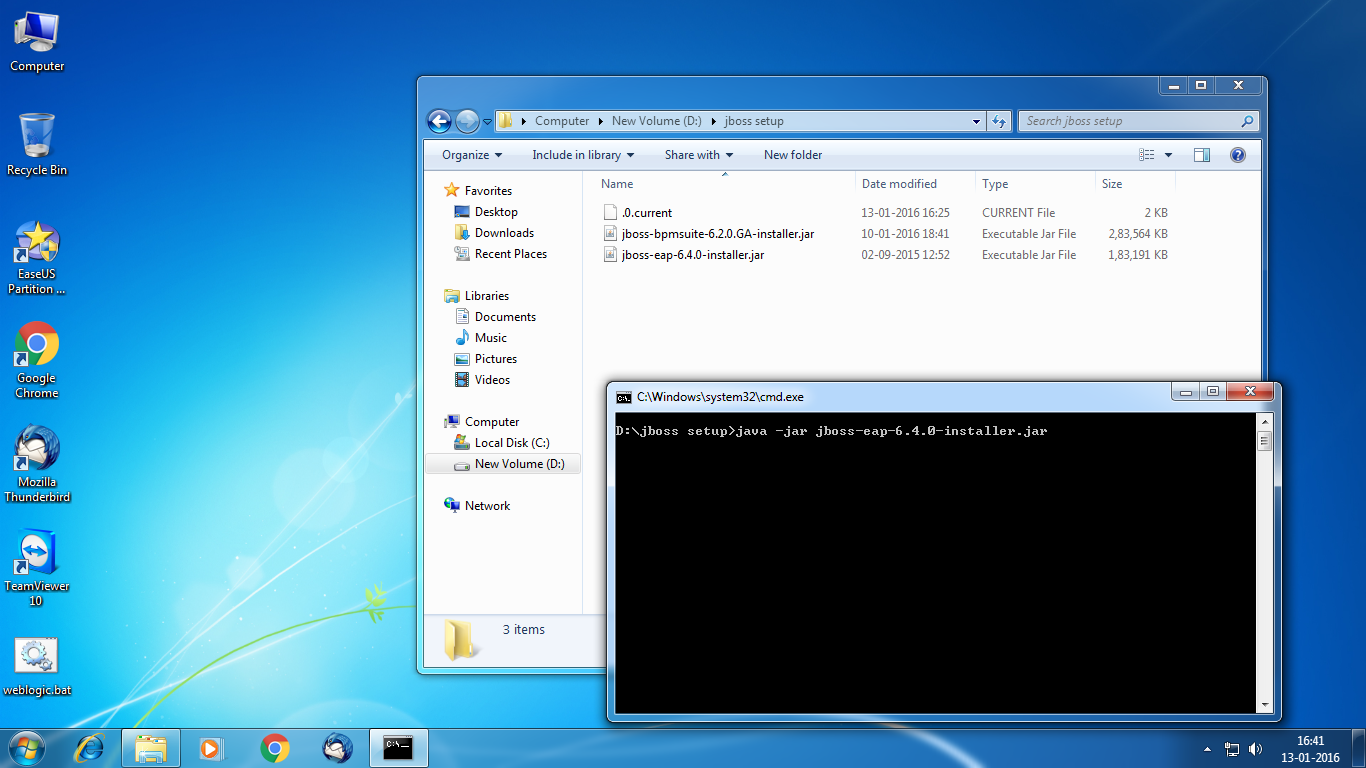Select Mozilla Thunderbird desktop shortcut
1366x768 pixels.
coord(37,465)
